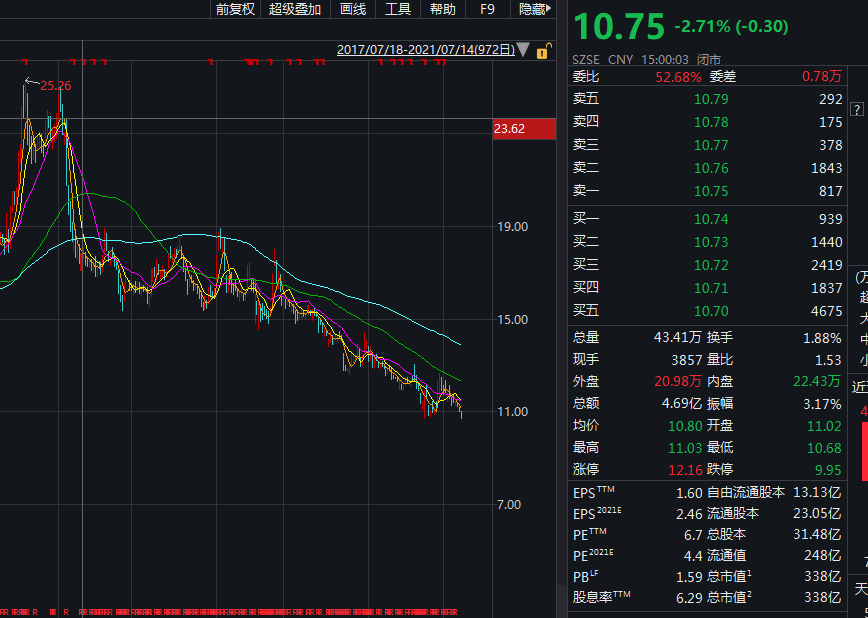Select the 画线 drawing tool menu
This screenshot has width=868, height=618.
coord(353,9)
